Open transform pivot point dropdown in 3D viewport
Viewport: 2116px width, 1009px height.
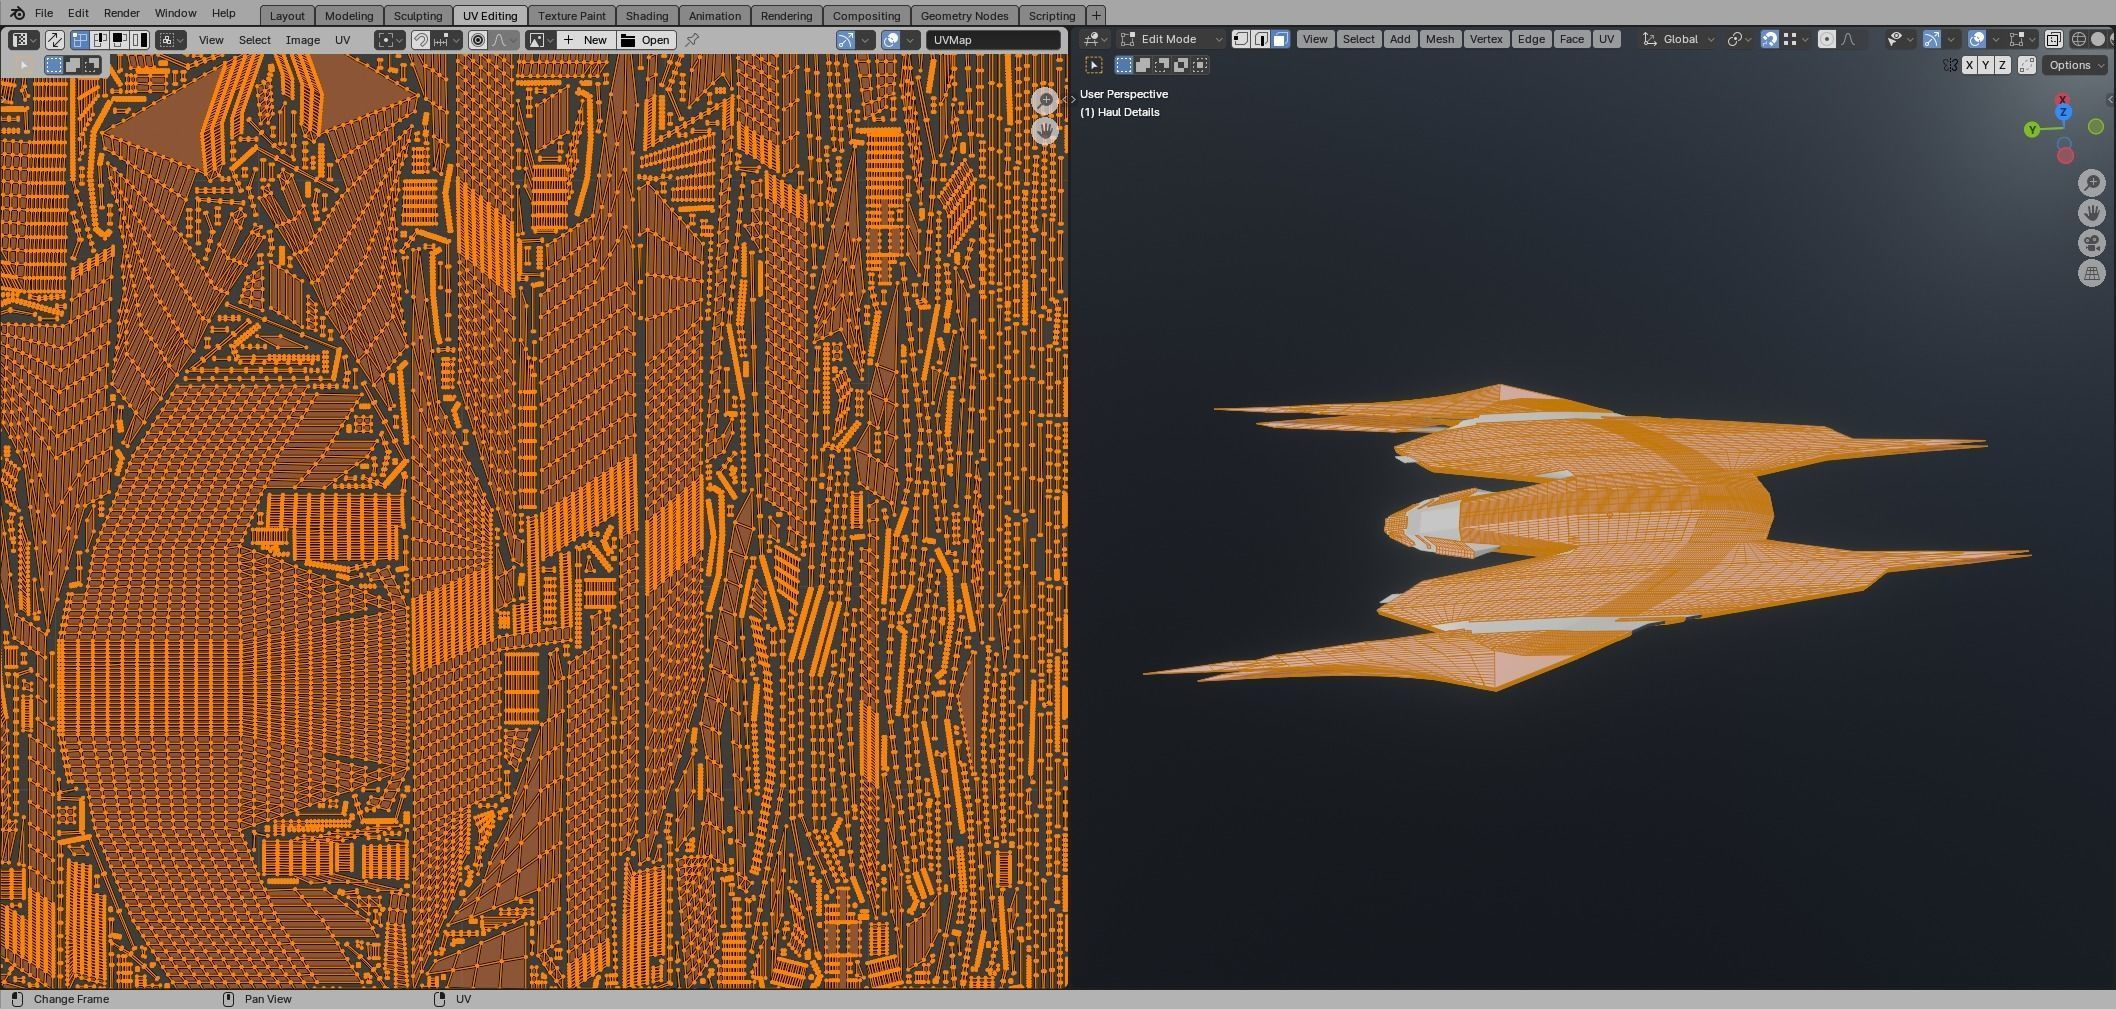(1740, 39)
